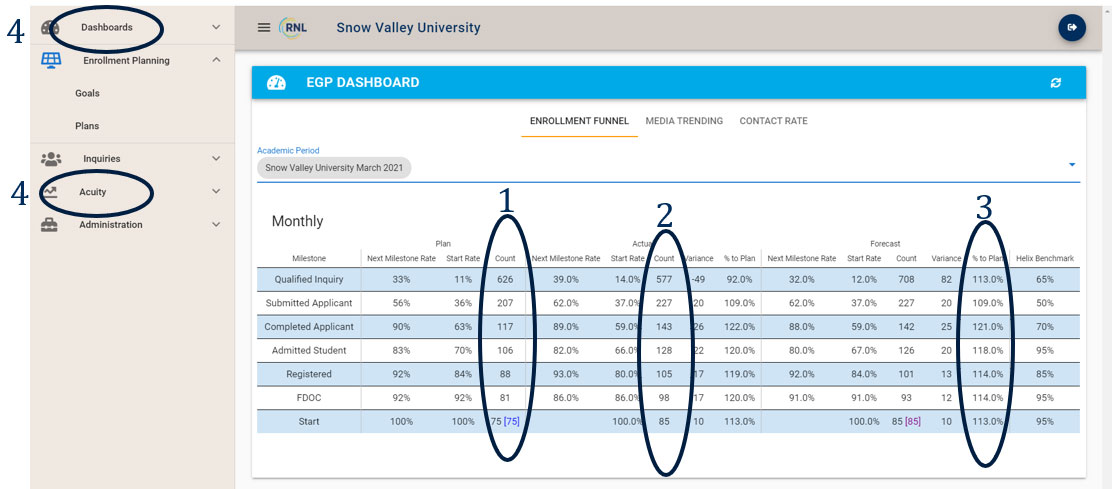Click the Helix Benchmark column header
The width and height of the screenshot is (1114, 489).
(x=1044, y=259)
